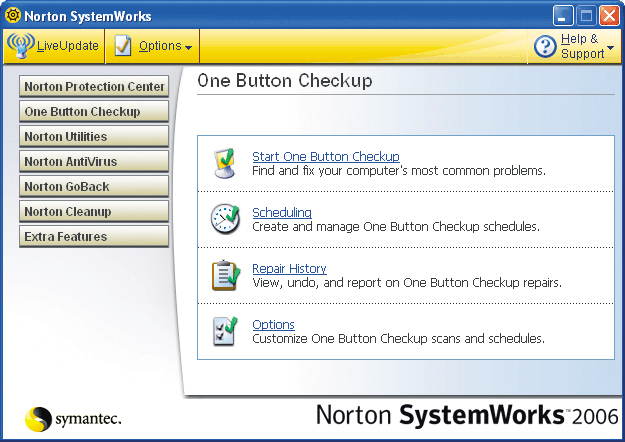Select Norton Protection Center in sidebar

pyautogui.click(x=94, y=86)
